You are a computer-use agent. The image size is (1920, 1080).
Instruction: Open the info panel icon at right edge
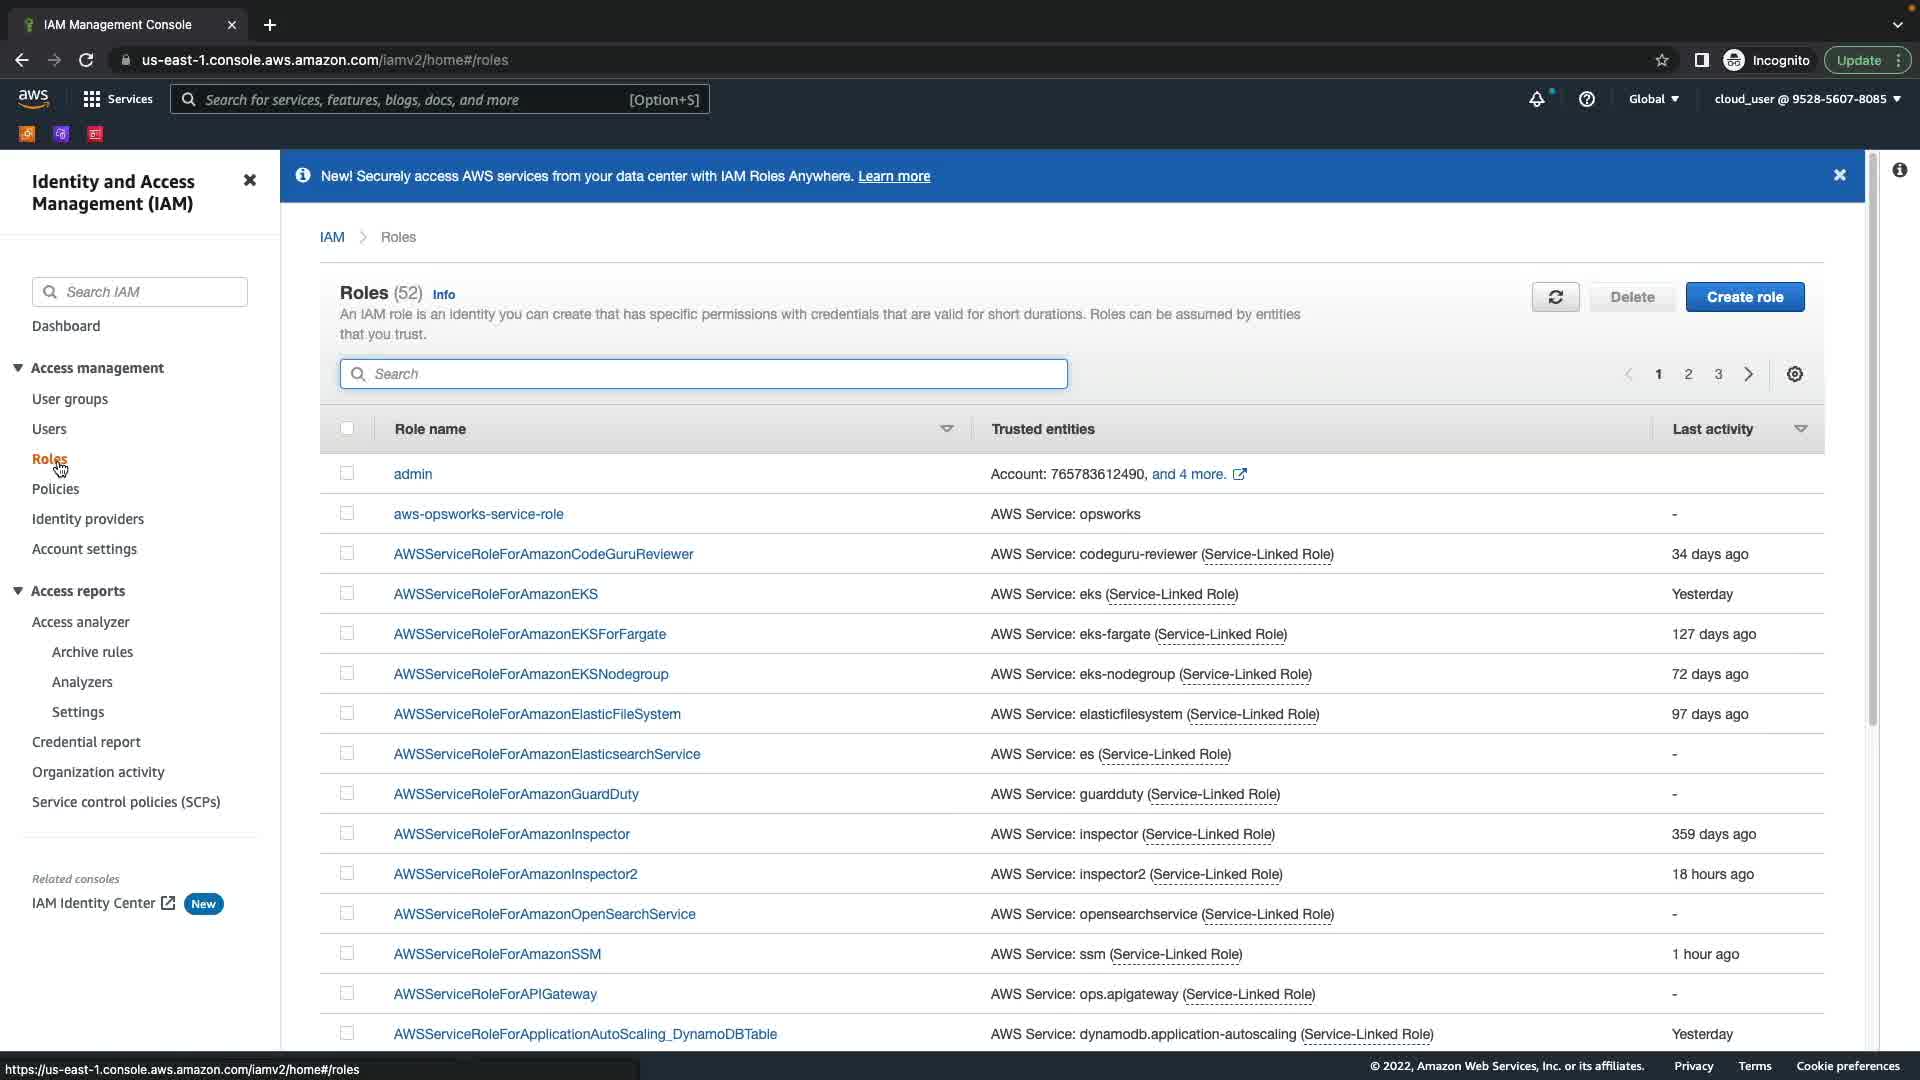point(1899,171)
